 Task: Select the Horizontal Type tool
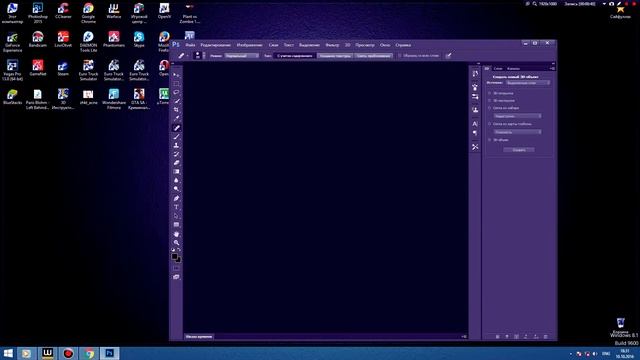[176, 207]
